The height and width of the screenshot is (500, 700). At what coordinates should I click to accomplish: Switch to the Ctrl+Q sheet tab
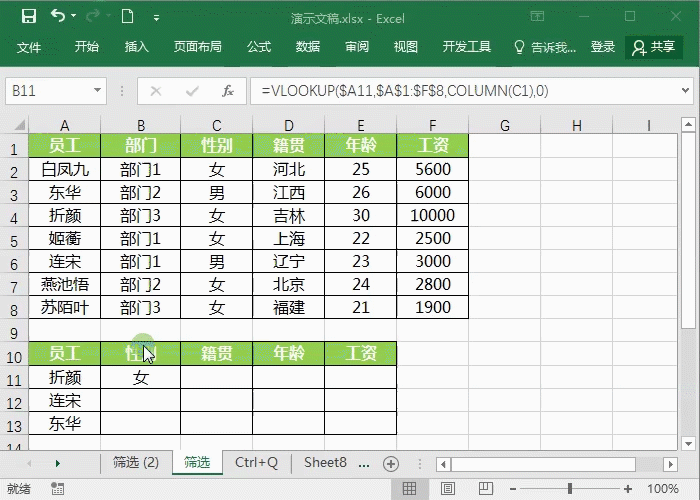[x=257, y=462]
